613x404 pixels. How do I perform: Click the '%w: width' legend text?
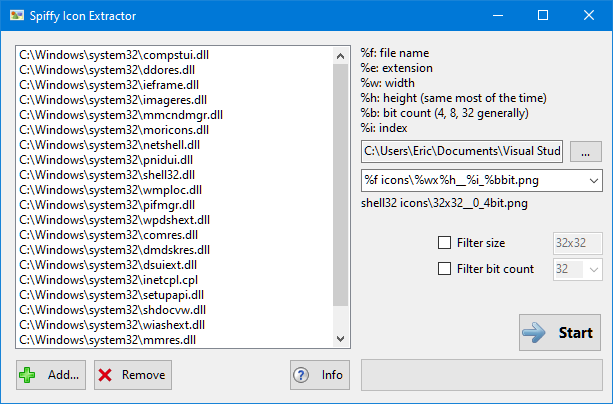[388, 83]
